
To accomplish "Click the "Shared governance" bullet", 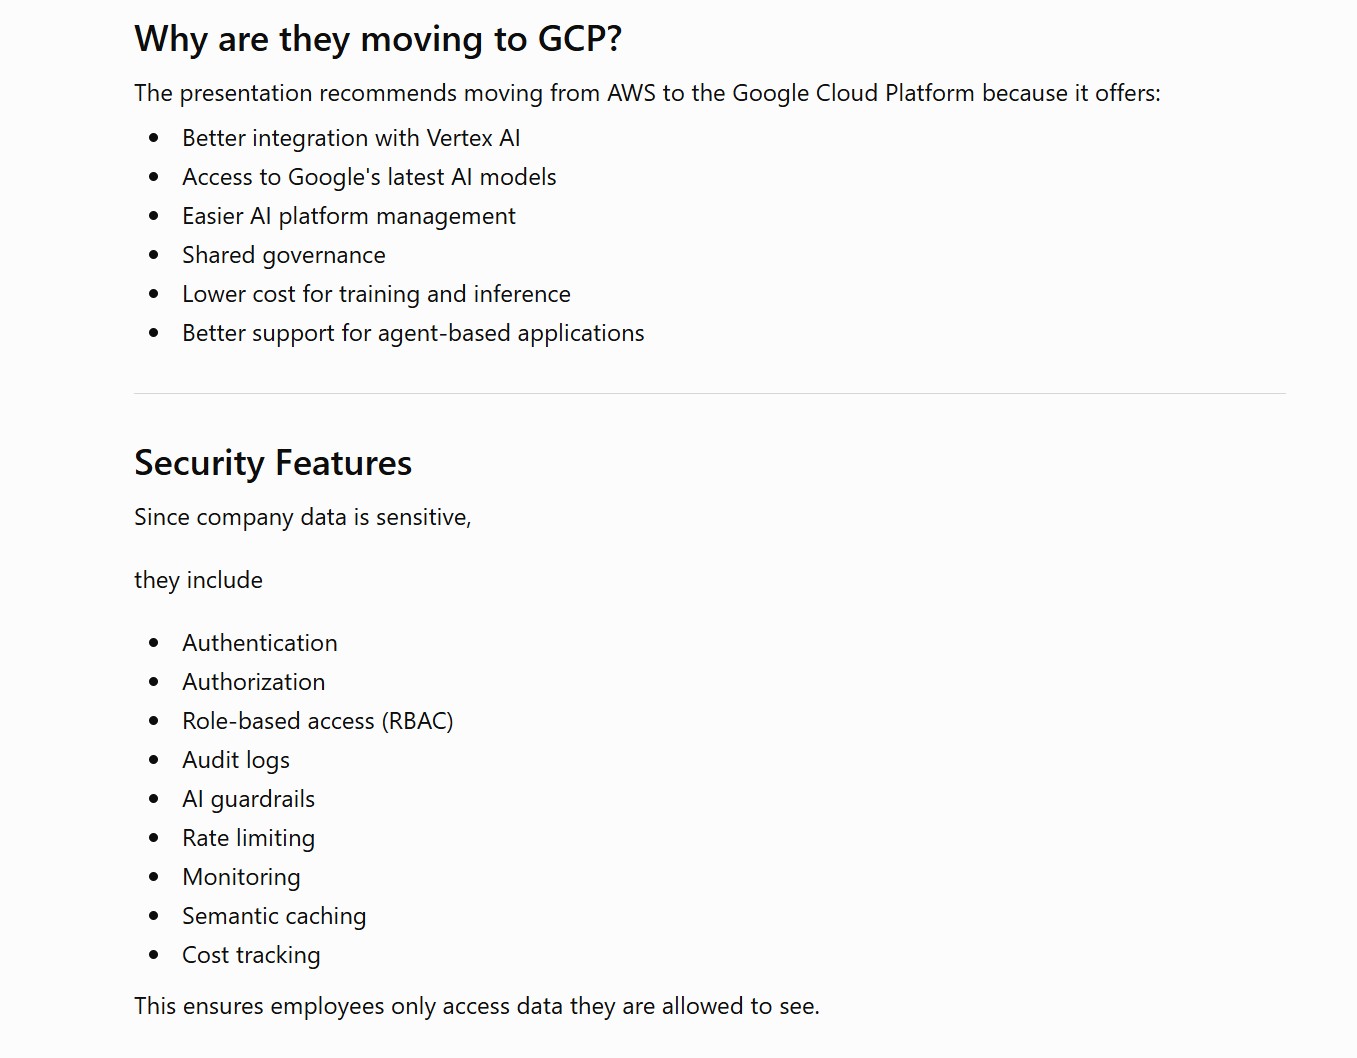I will coord(284,255).
